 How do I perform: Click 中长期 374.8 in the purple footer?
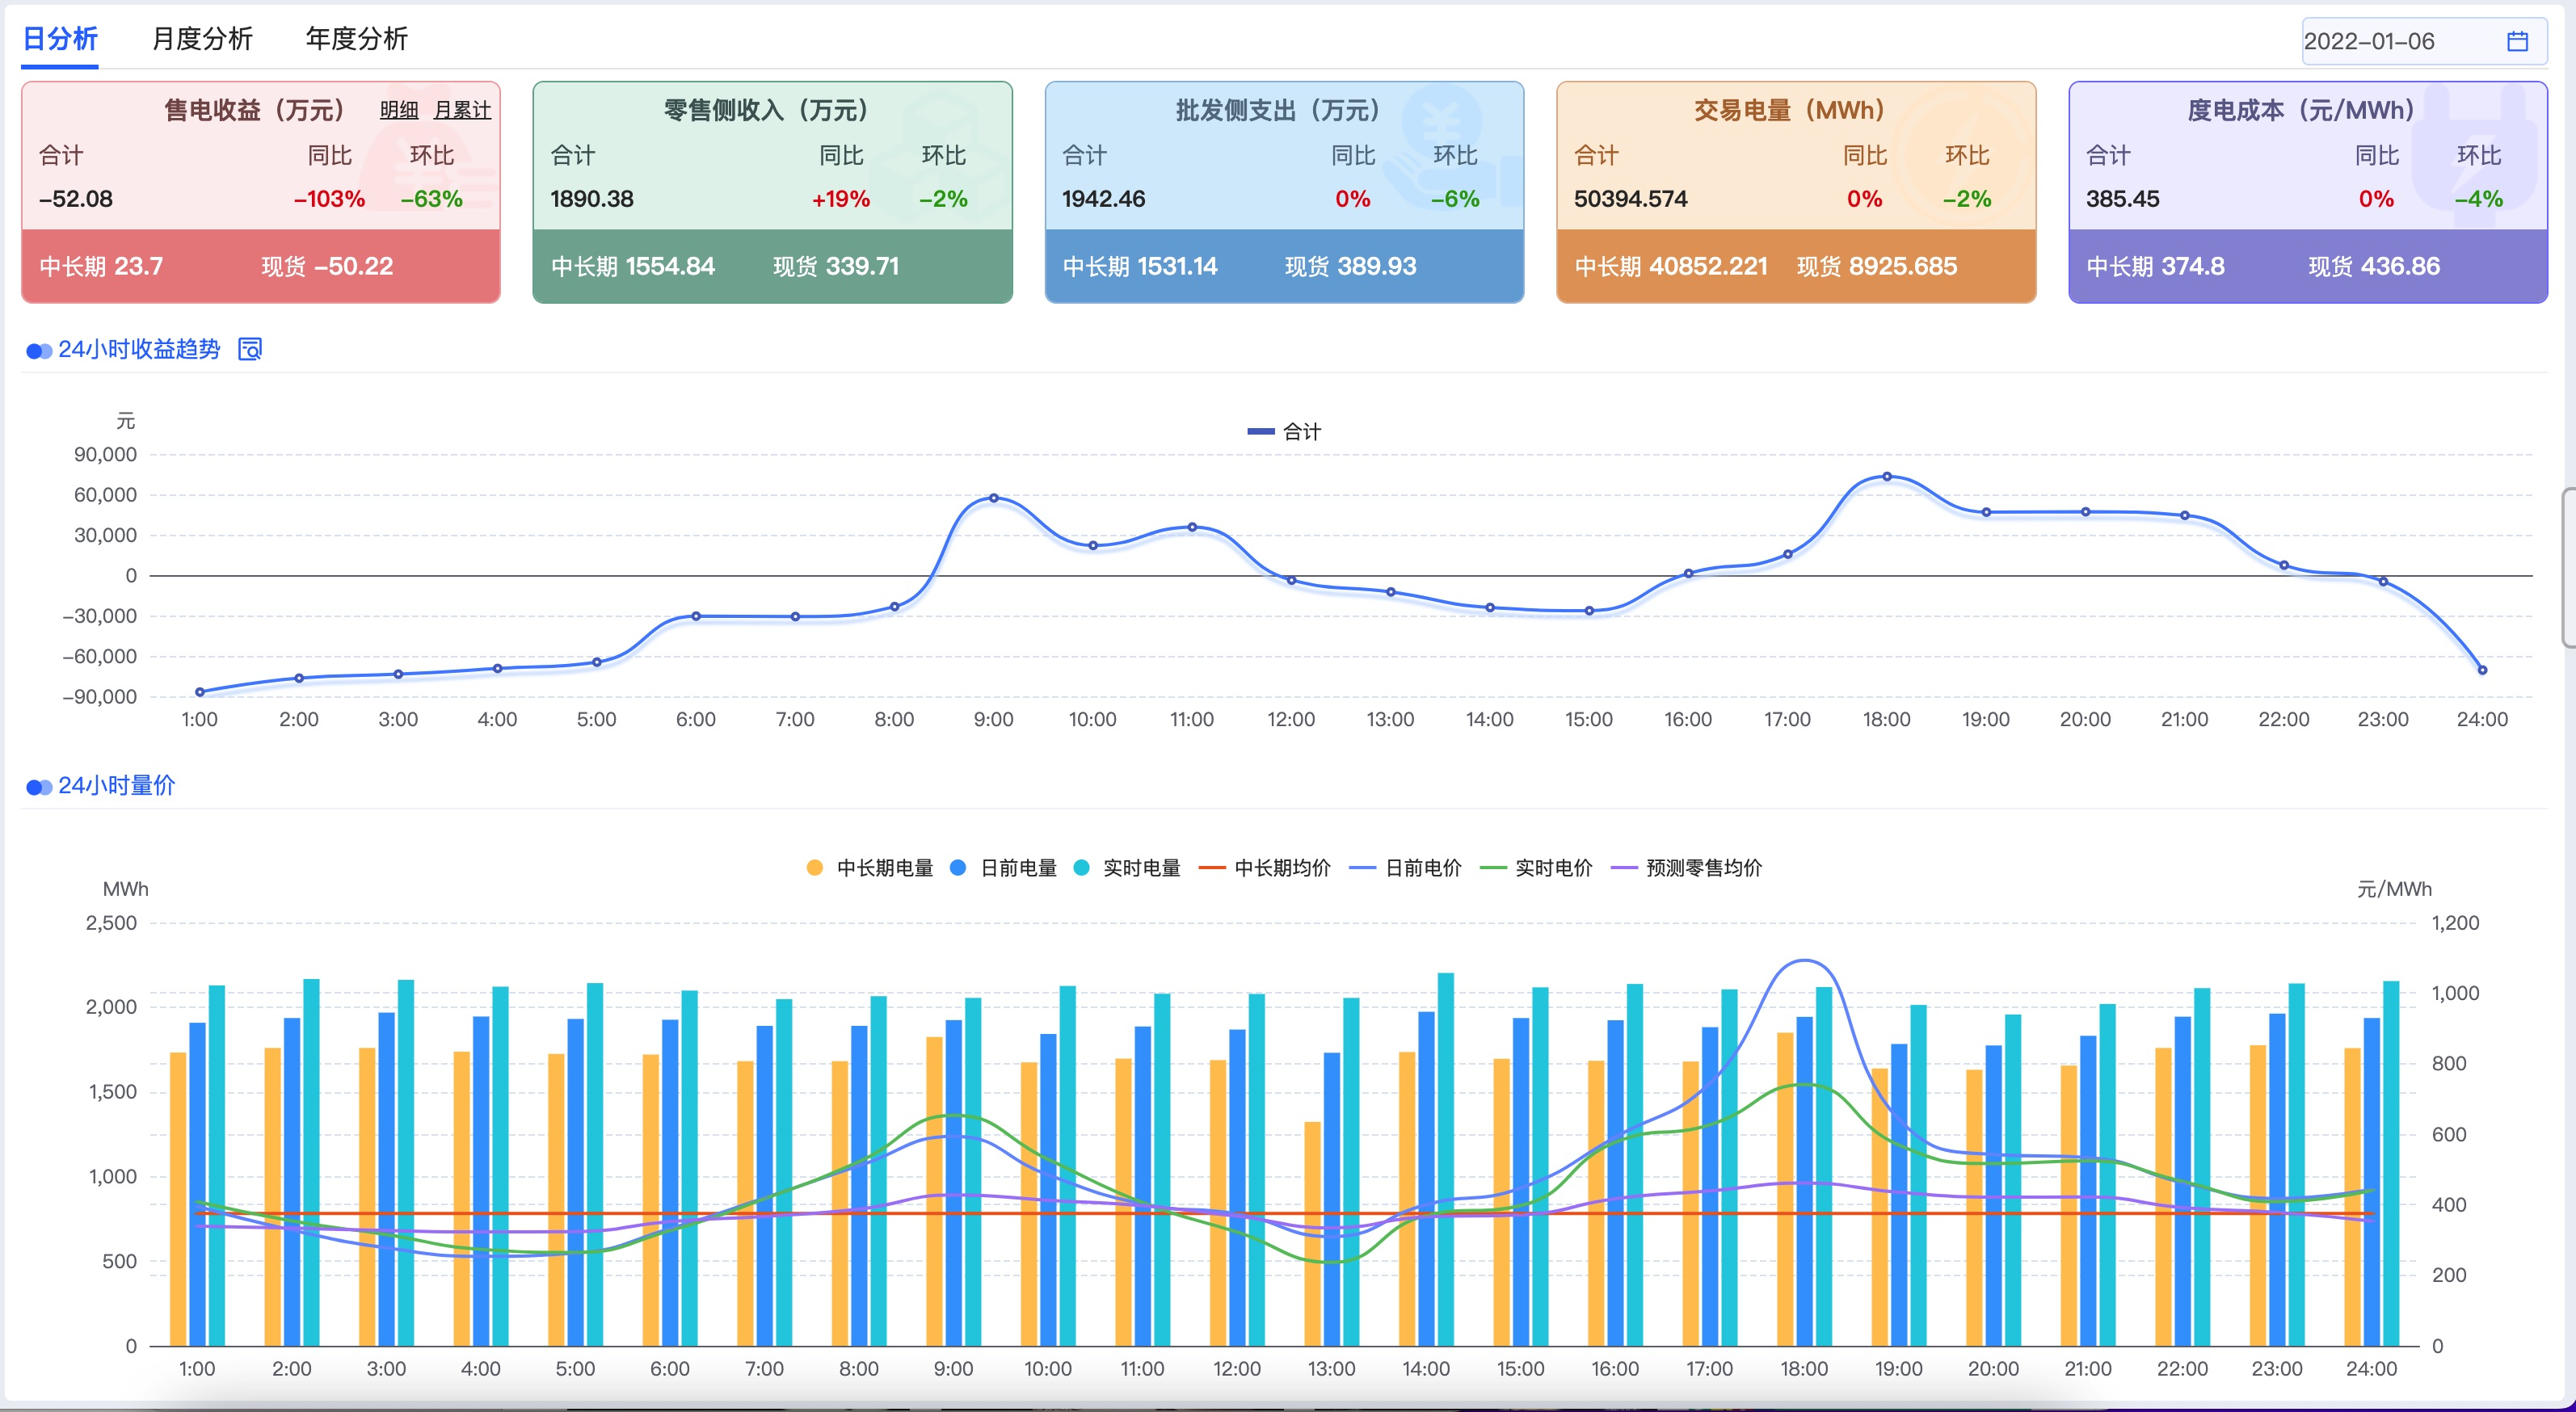pos(2156,266)
